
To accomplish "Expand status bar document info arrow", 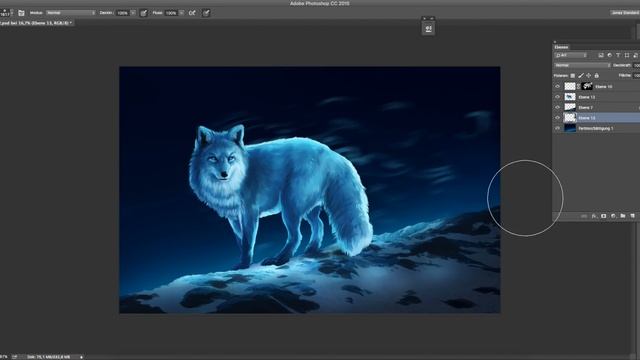I will pos(81,357).
